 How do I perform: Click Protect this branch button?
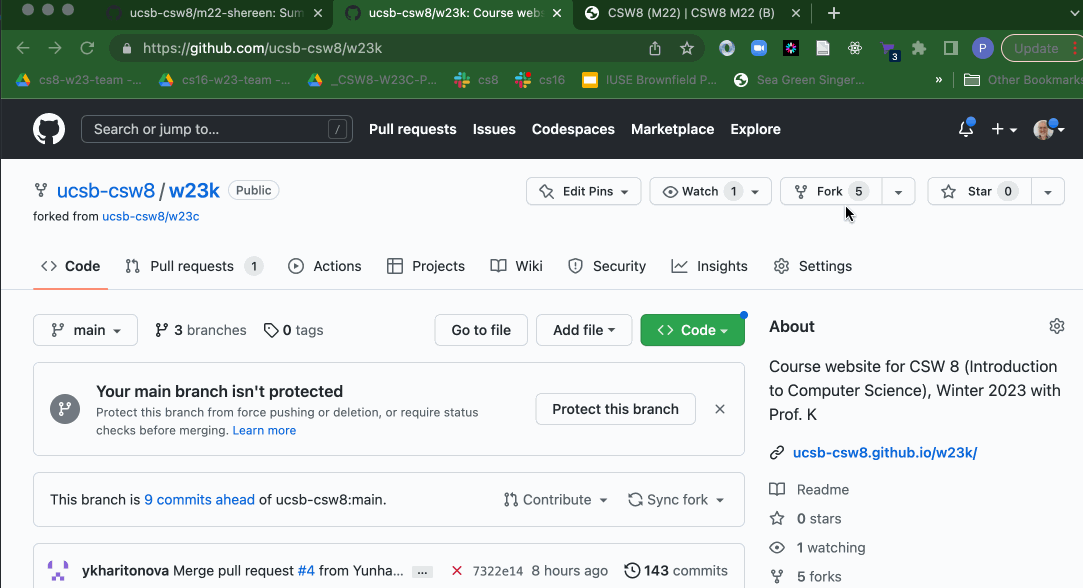(615, 409)
